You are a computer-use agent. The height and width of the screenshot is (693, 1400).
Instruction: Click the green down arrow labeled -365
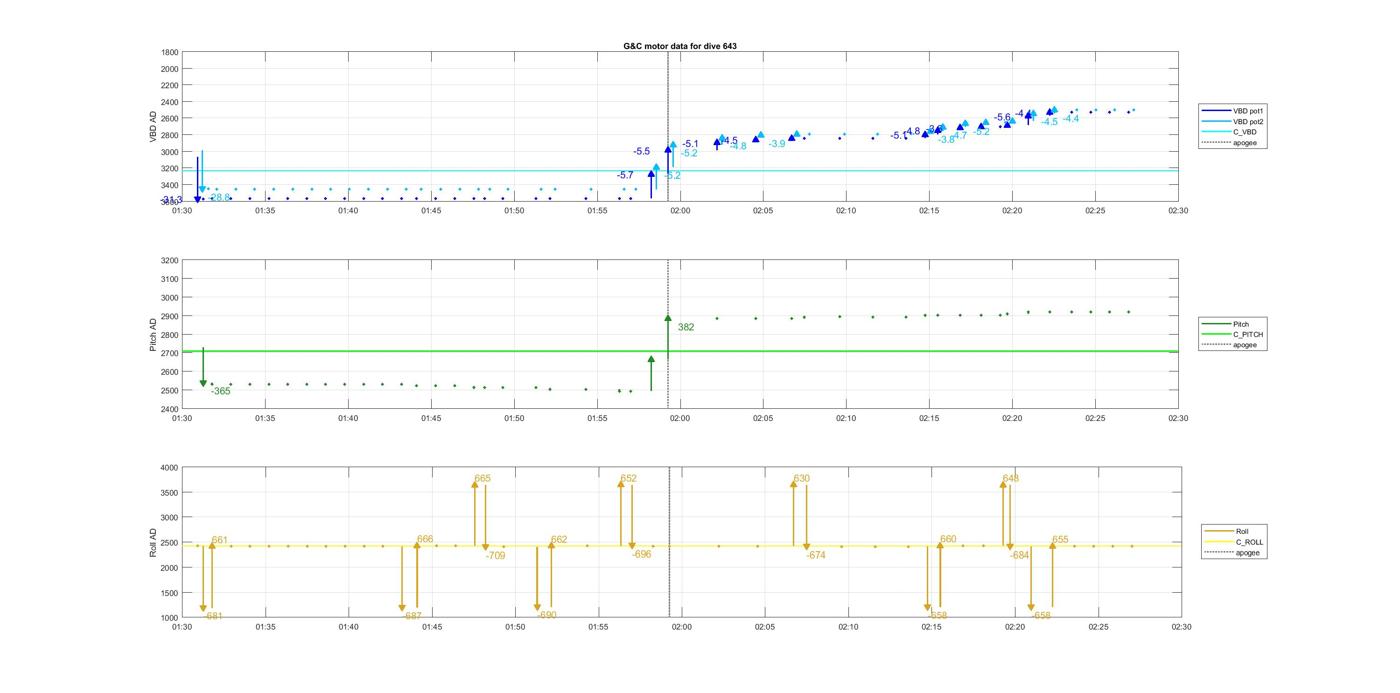pos(203,368)
